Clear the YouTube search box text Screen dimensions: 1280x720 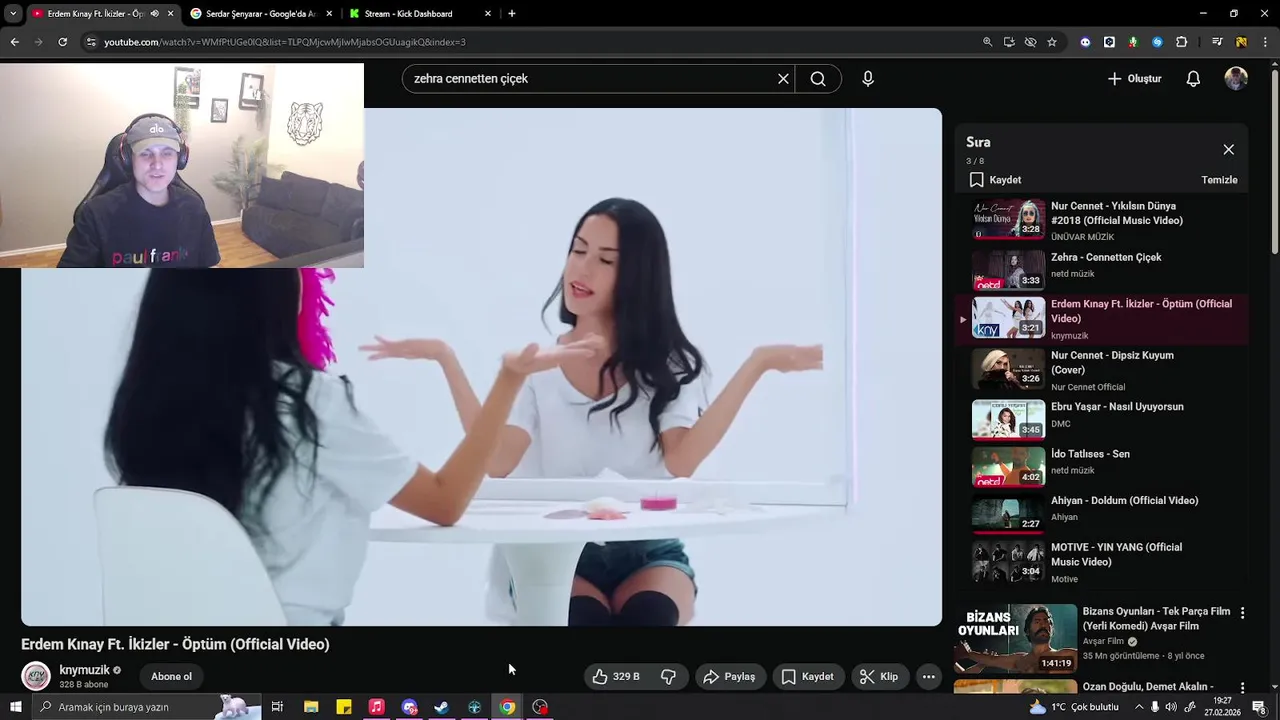[783, 79]
